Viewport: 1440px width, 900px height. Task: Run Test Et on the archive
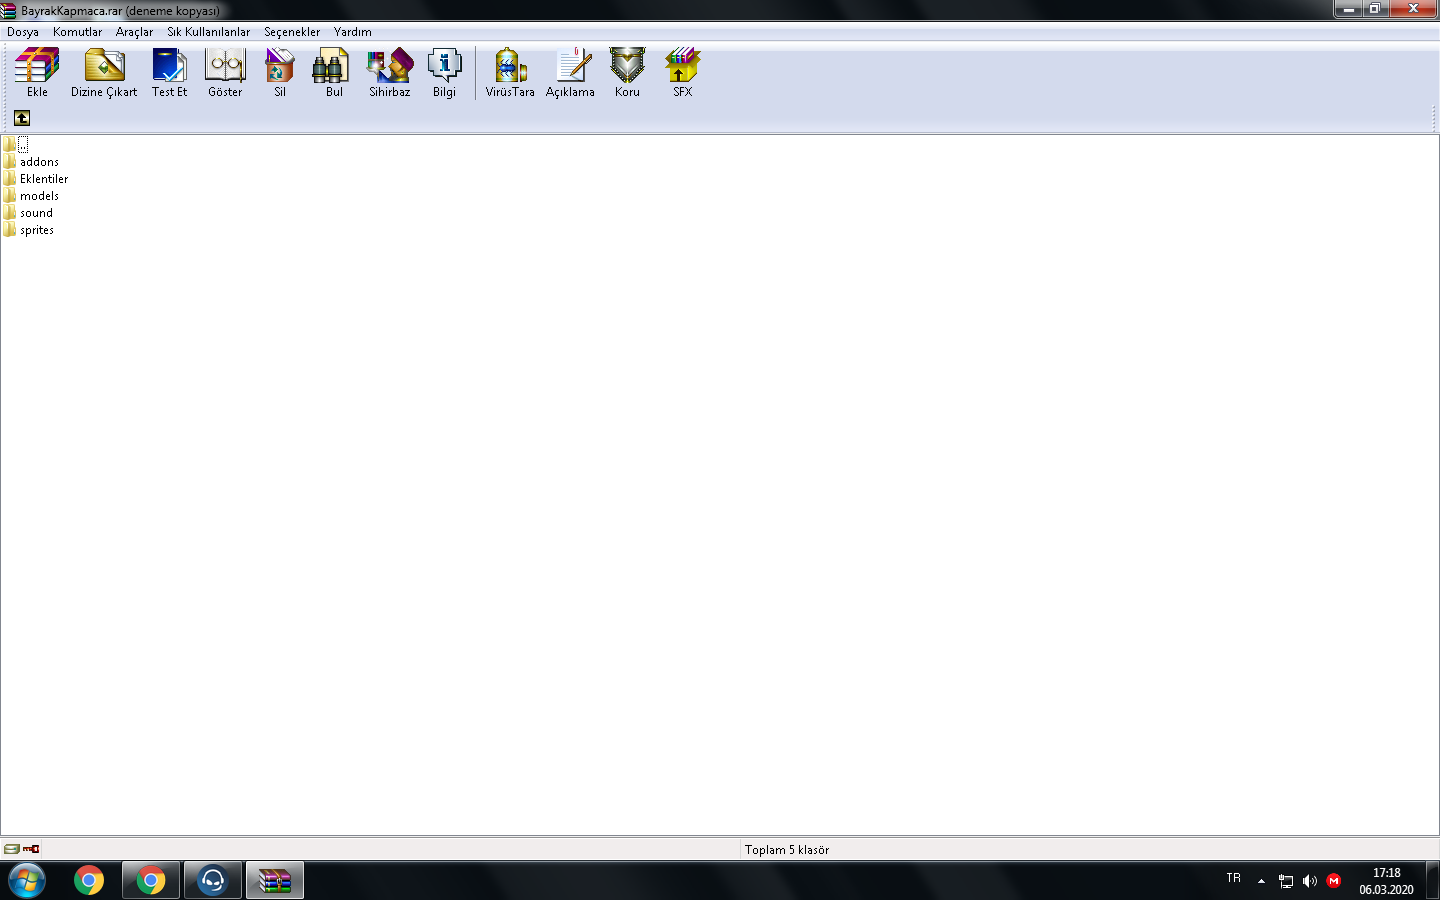point(169,72)
